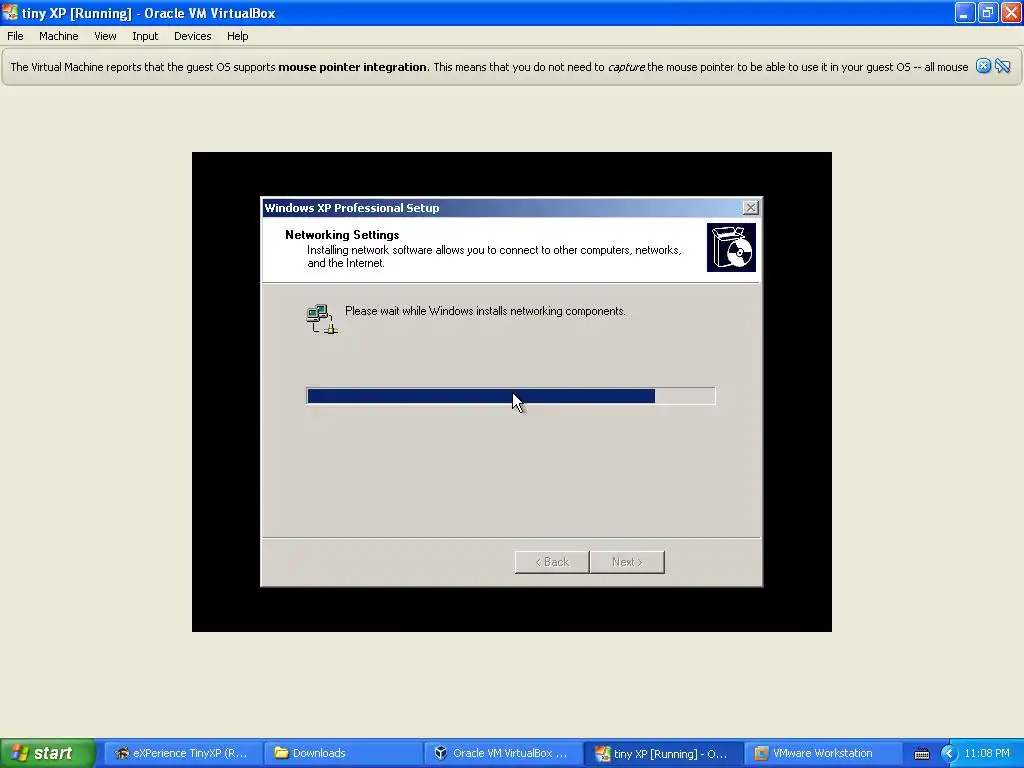Close the Windows XP Professional Setup dialog
1024x768 pixels.
(x=750, y=208)
